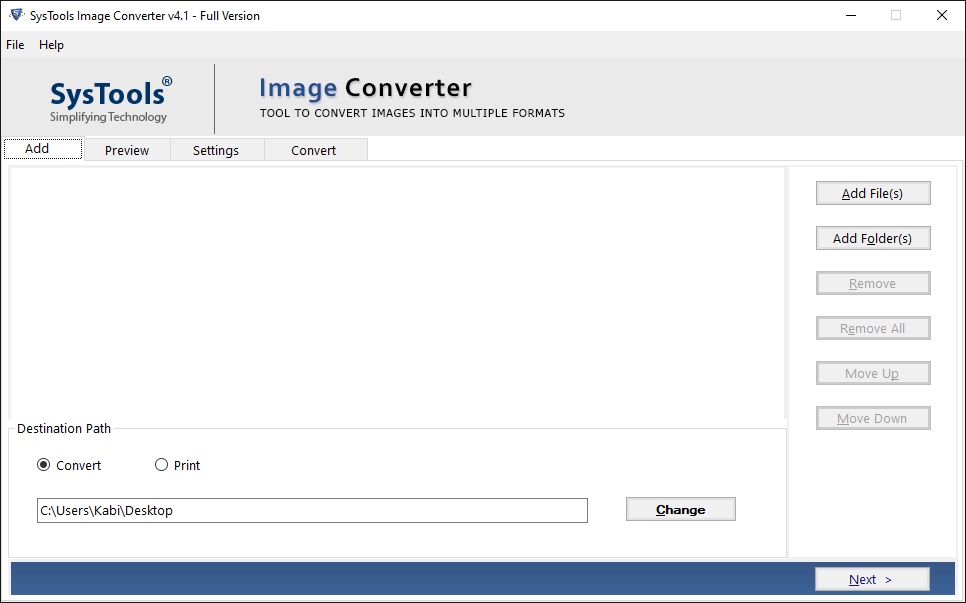Click the Add Folder(s) button
This screenshot has width=966, height=603.
point(872,238)
